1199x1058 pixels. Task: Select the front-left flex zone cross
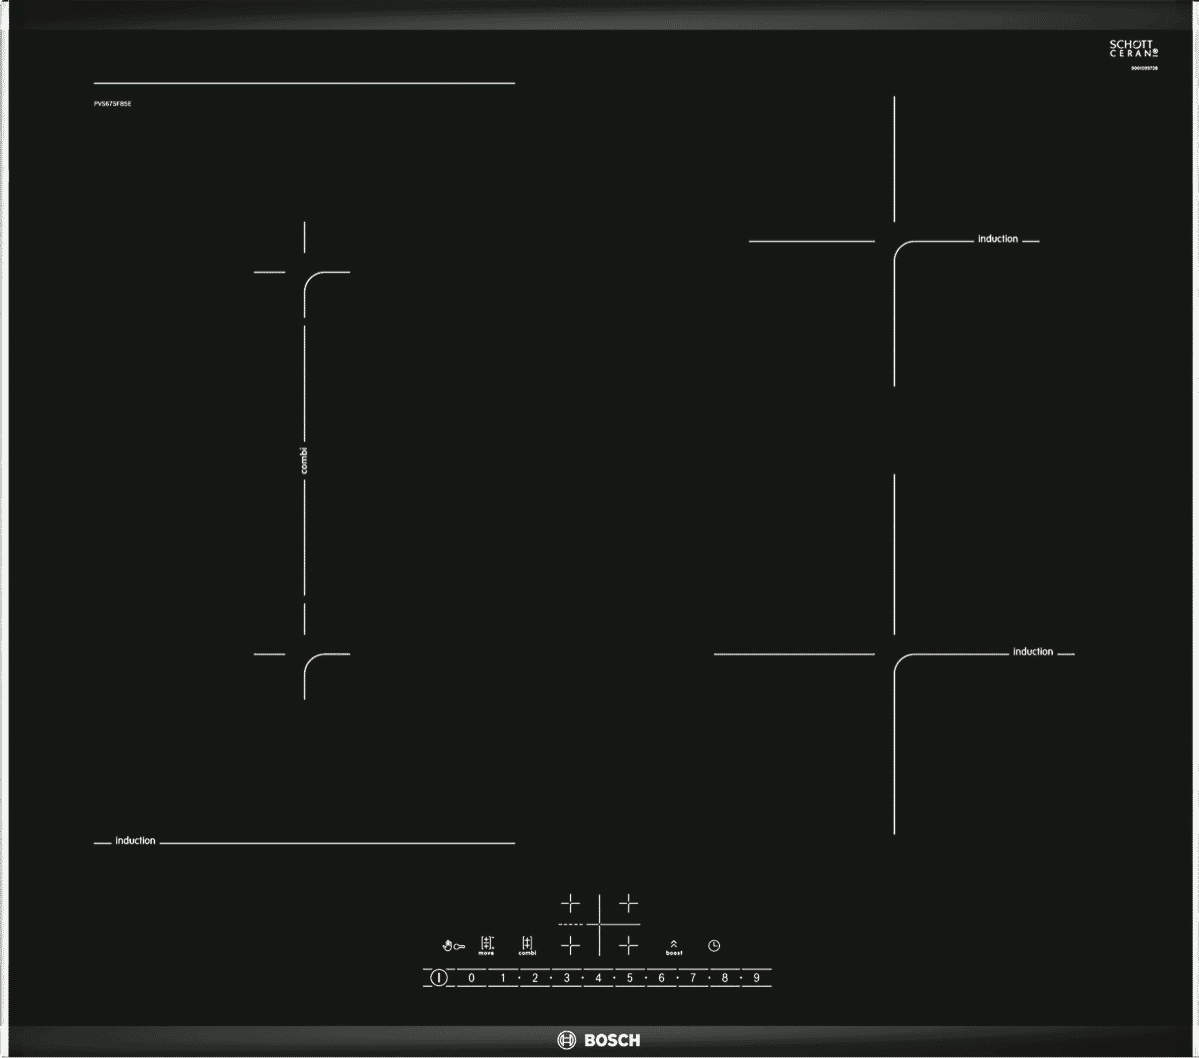click(x=570, y=945)
